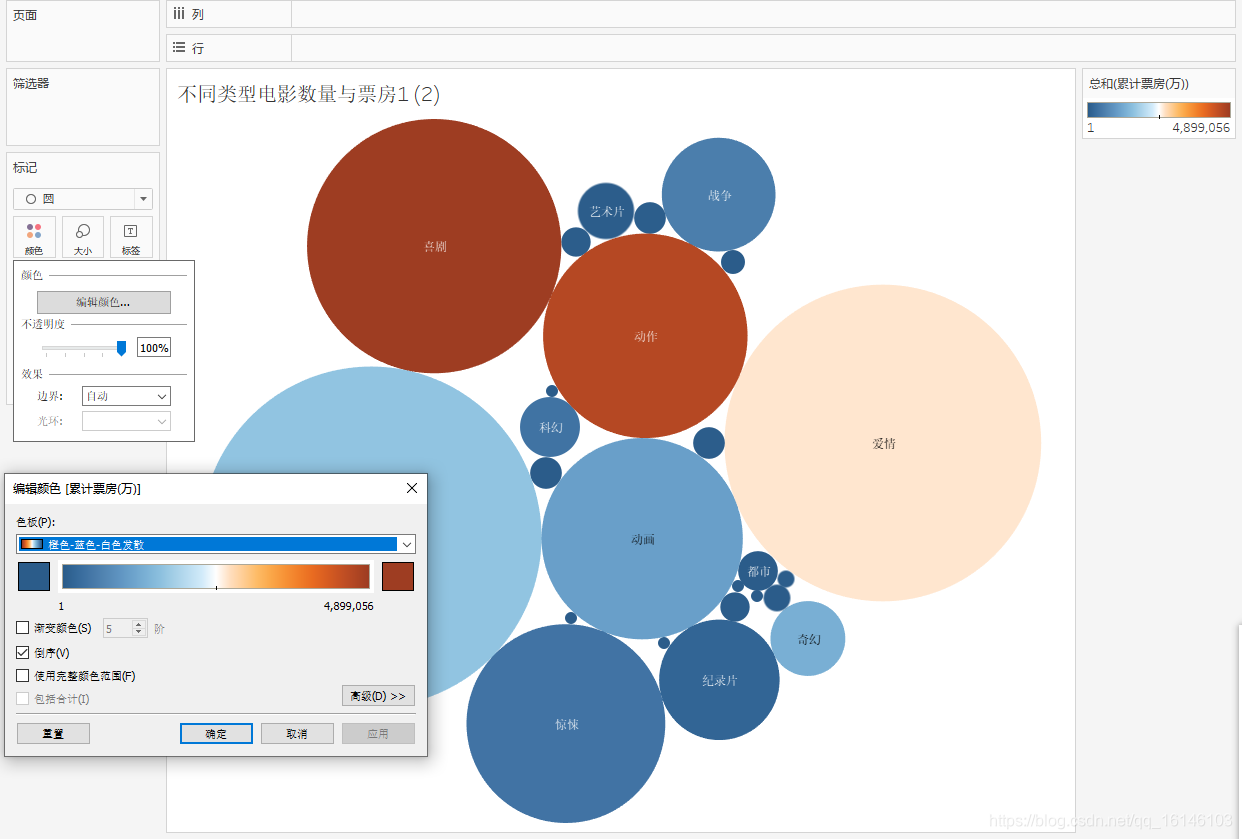This screenshot has height=839, width=1242.
Task: Open the border dropdown set to automatic
Action: (x=126, y=397)
